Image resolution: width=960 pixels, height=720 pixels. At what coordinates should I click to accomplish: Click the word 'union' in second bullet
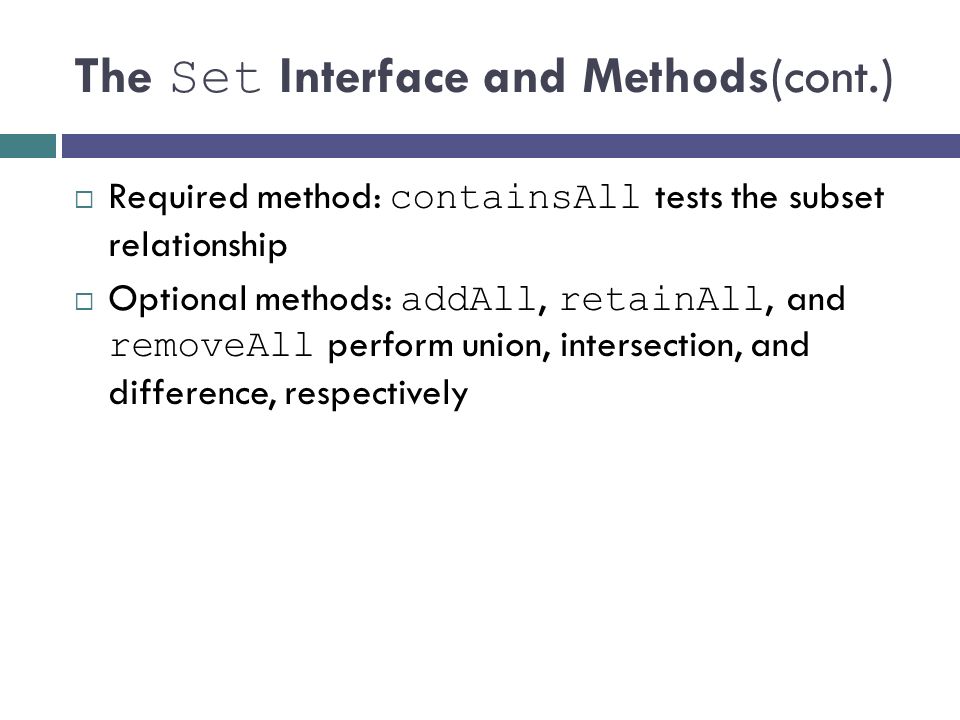[x=502, y=346]
